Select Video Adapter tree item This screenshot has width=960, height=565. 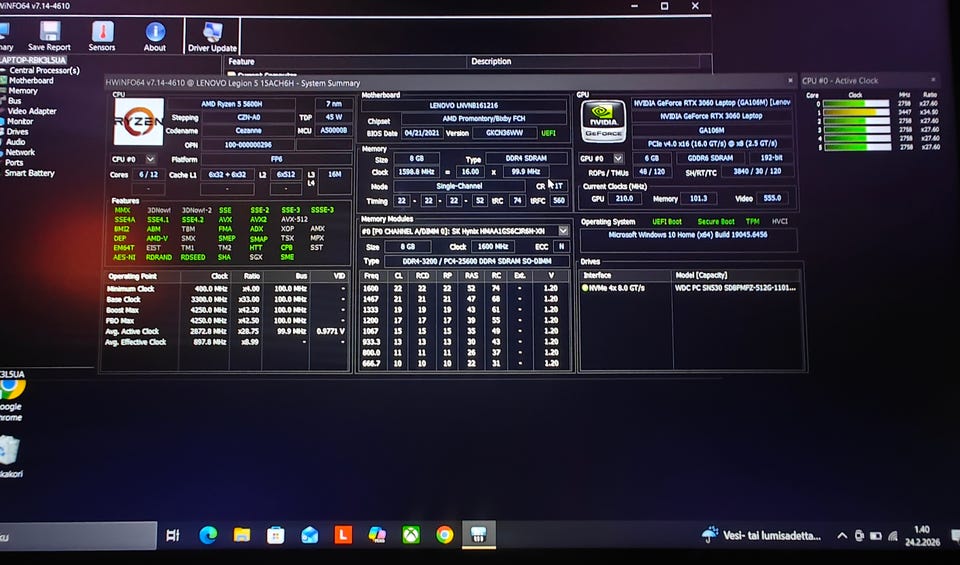pyautogui.click(x=32, y=111)
